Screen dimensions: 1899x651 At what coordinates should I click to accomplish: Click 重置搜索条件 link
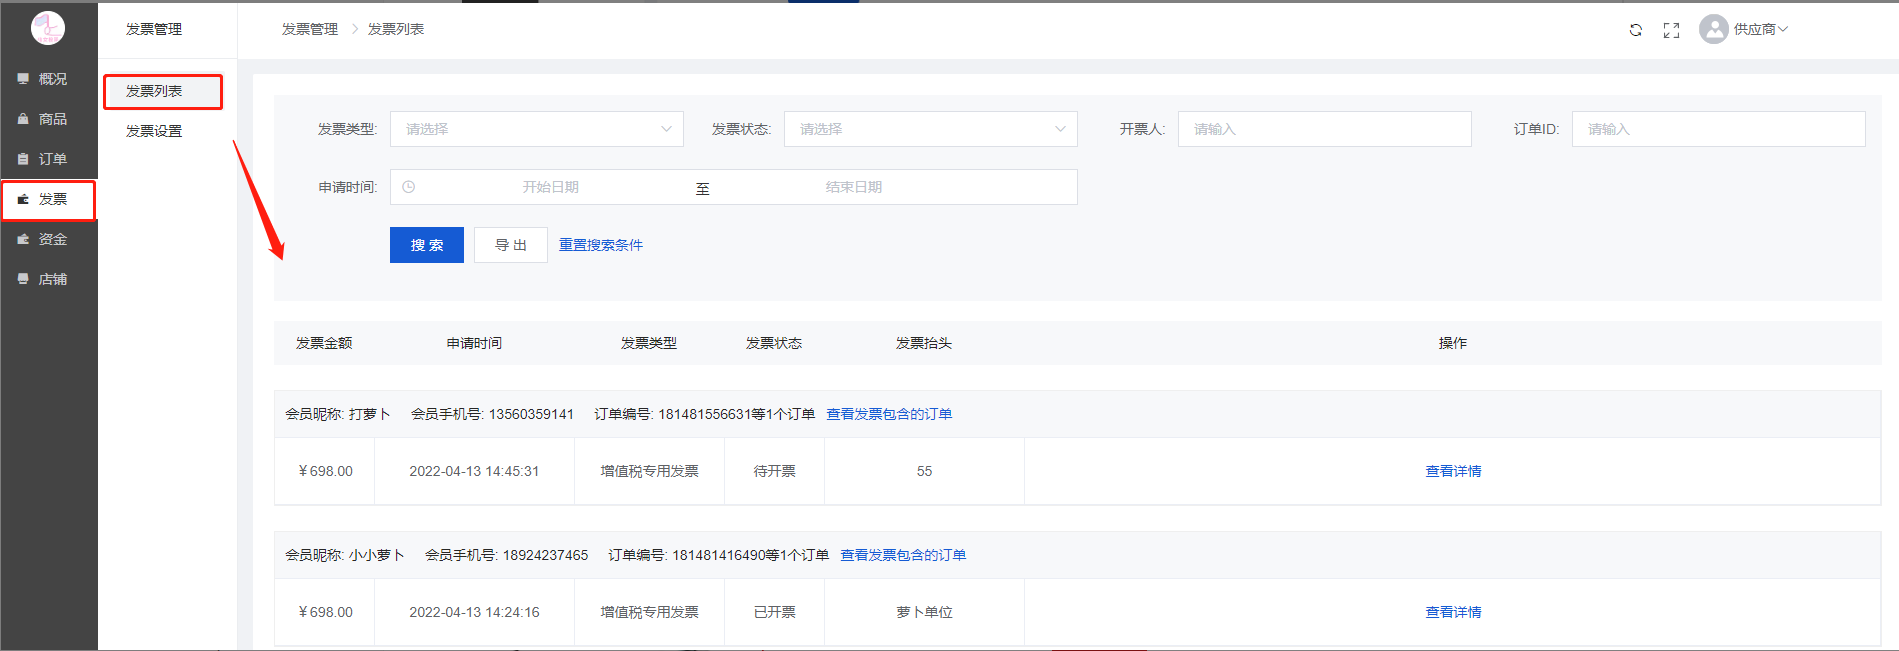[x=600, y=245]
